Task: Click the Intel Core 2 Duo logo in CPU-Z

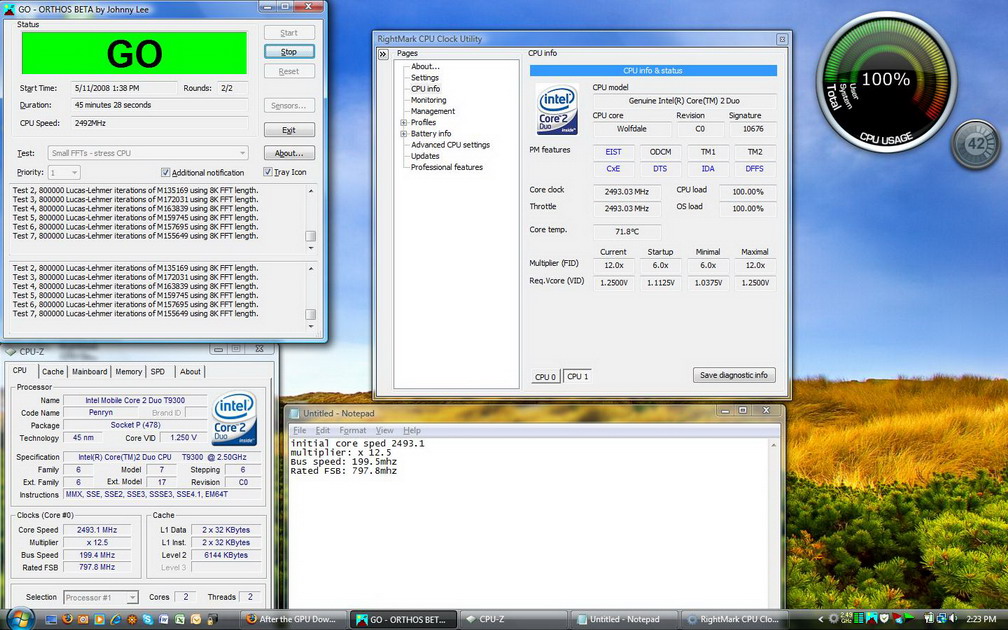Action: 235,419
